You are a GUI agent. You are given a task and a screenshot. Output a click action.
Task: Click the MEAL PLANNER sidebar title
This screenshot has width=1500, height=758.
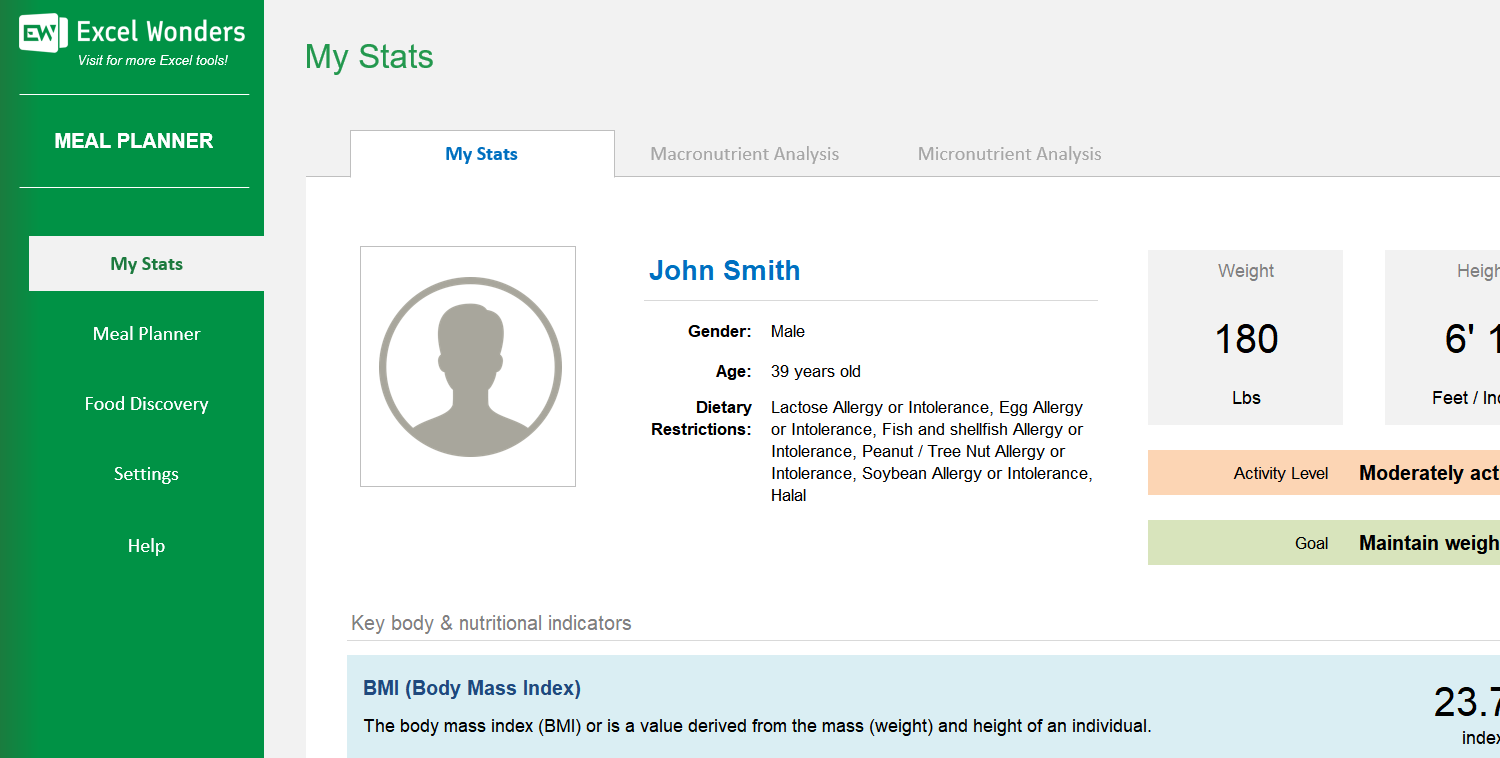[x=133, y=141]
